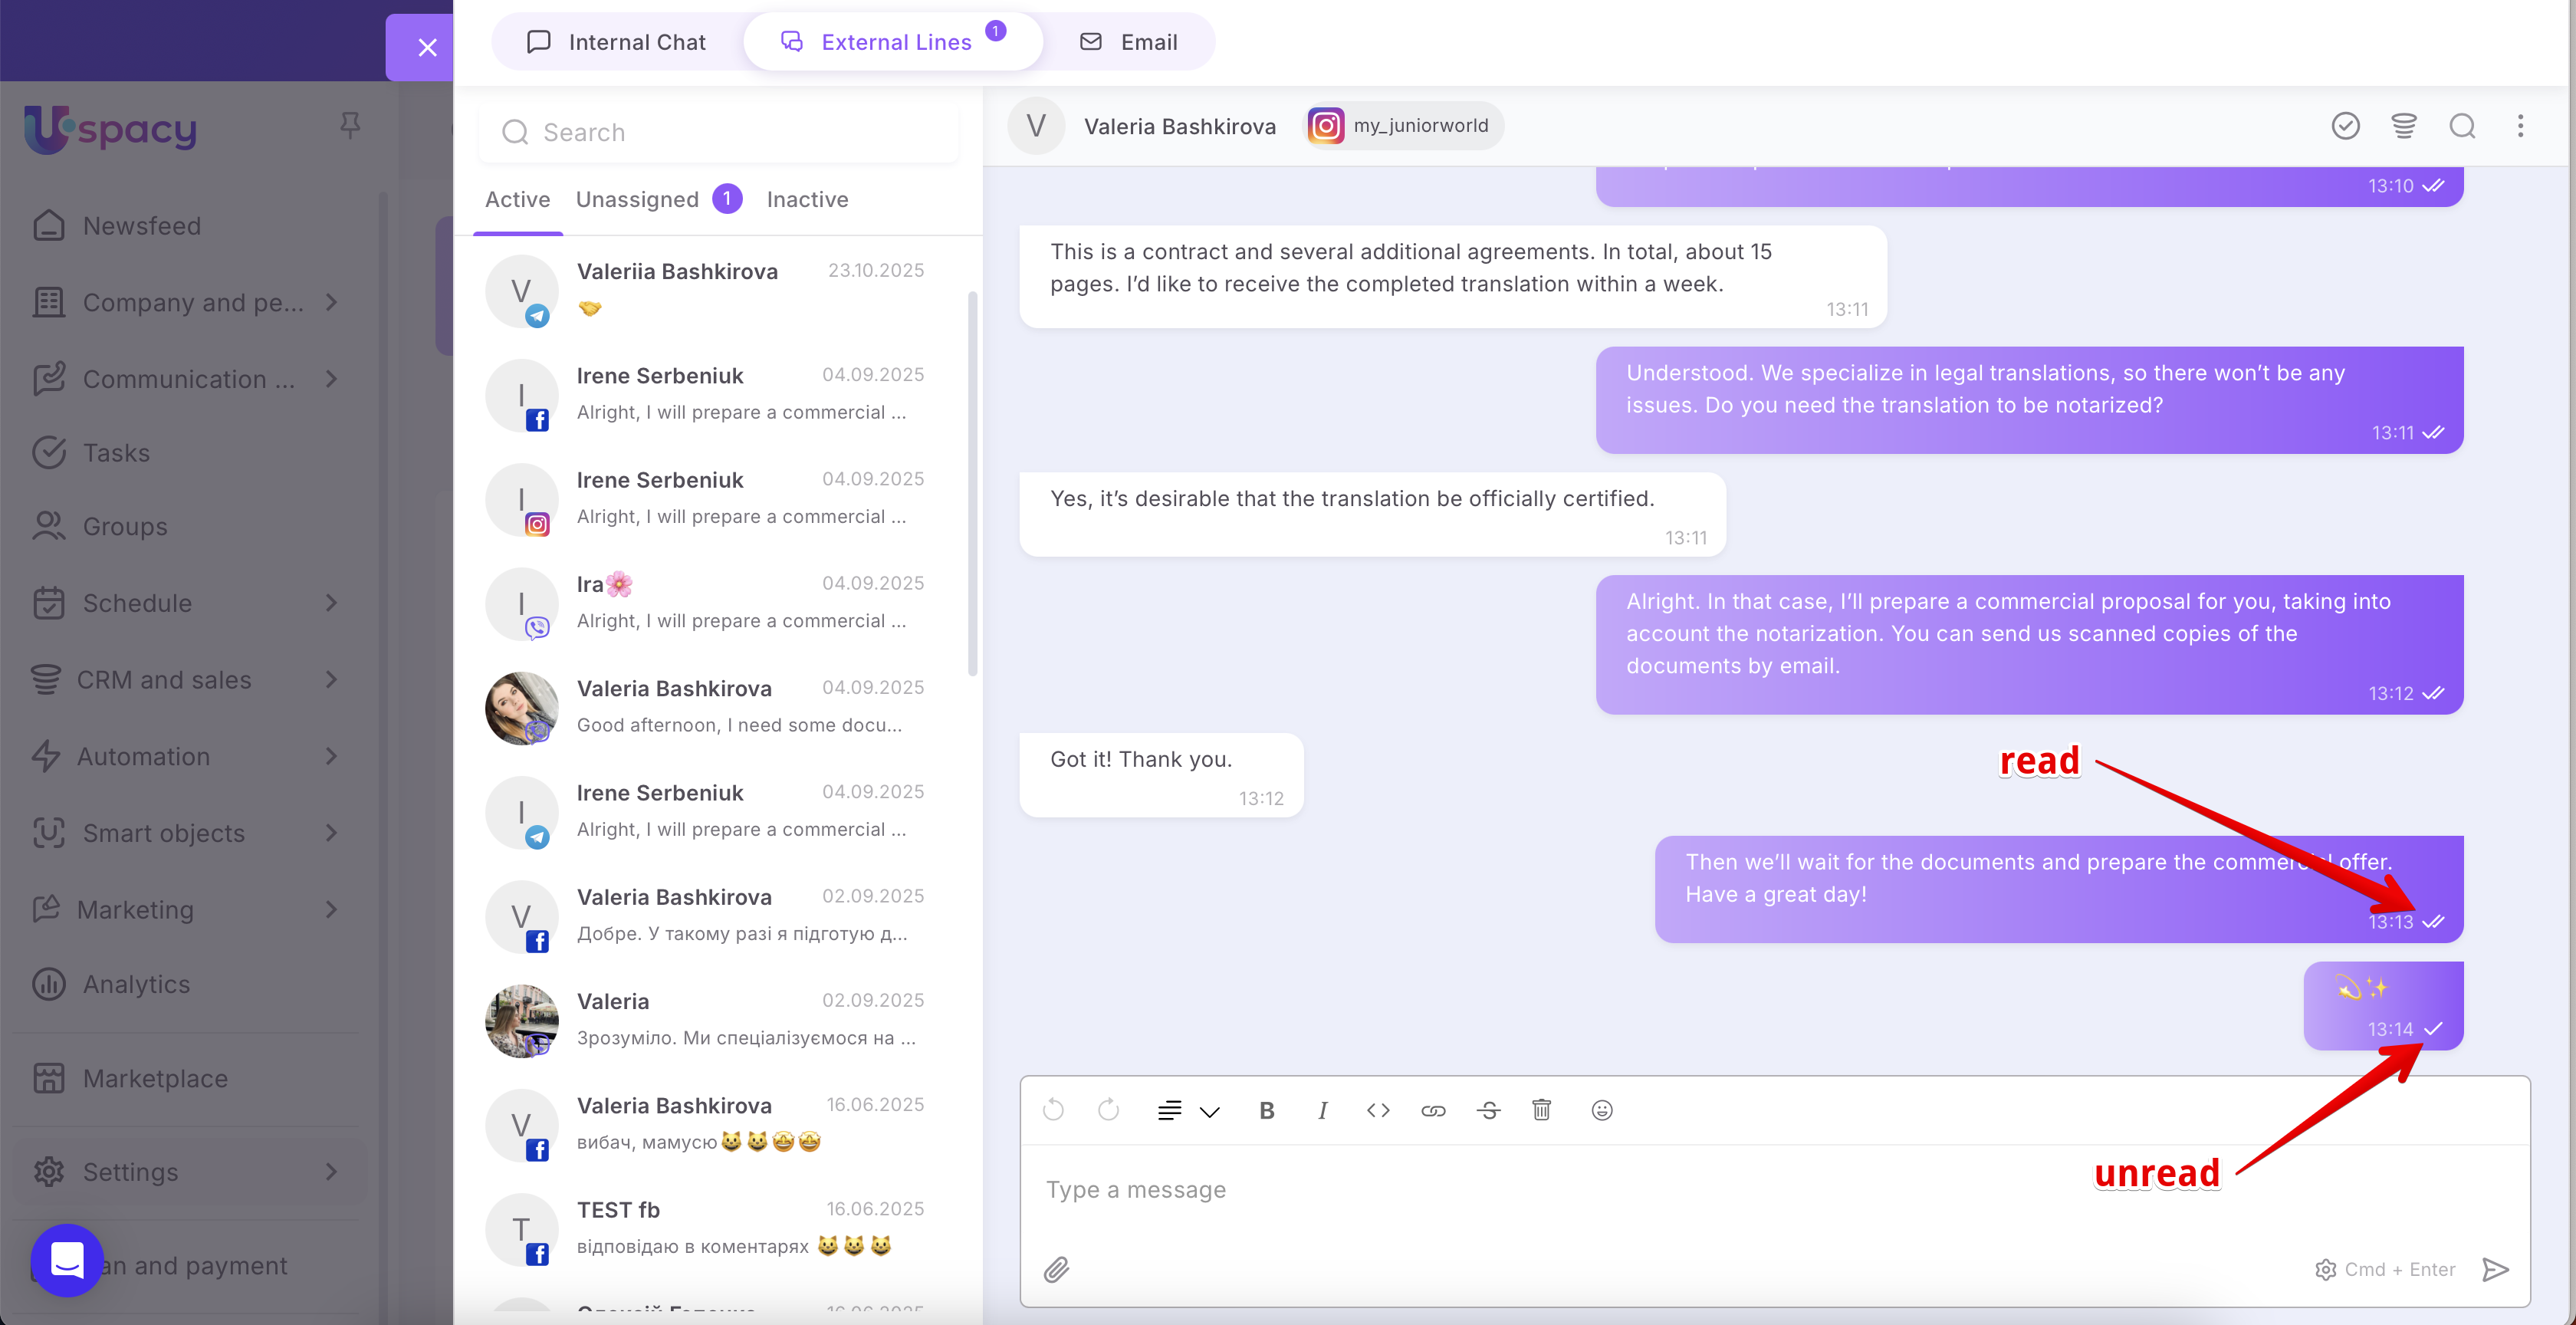This screenshot has height=1325, width=2576.
Task: Click the insert link icon
Action: click(1432, 1110)
